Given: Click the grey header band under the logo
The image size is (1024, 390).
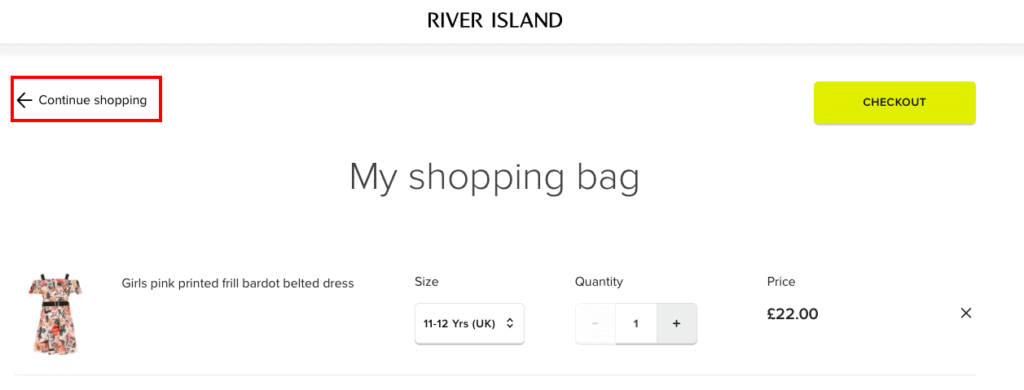Looking at the screenshot, I should pyautogui.click(x=512, y=49).
